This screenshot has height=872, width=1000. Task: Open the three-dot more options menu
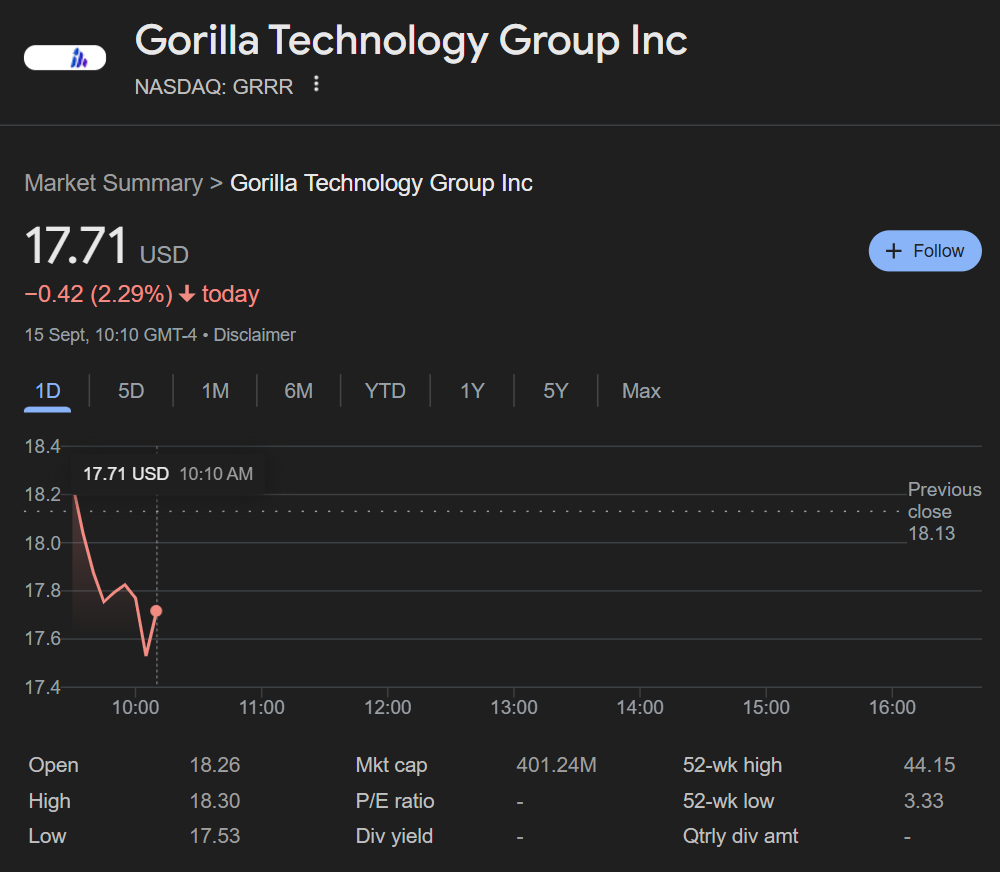pos(316,84)
